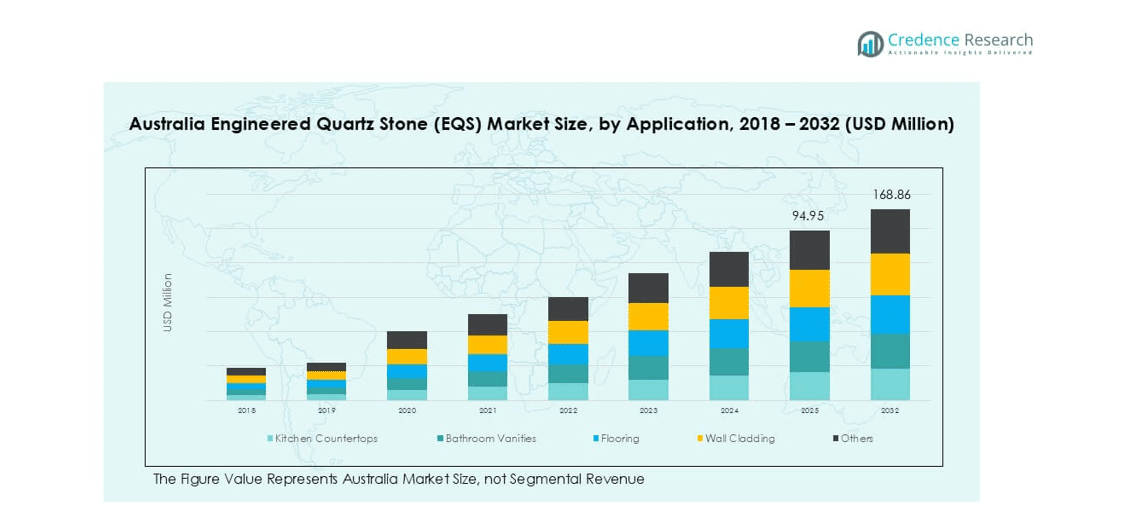Select the Others segment of the 2032 bar
This screenshot has height=525, width=1147.
click(x=890, y=231)
